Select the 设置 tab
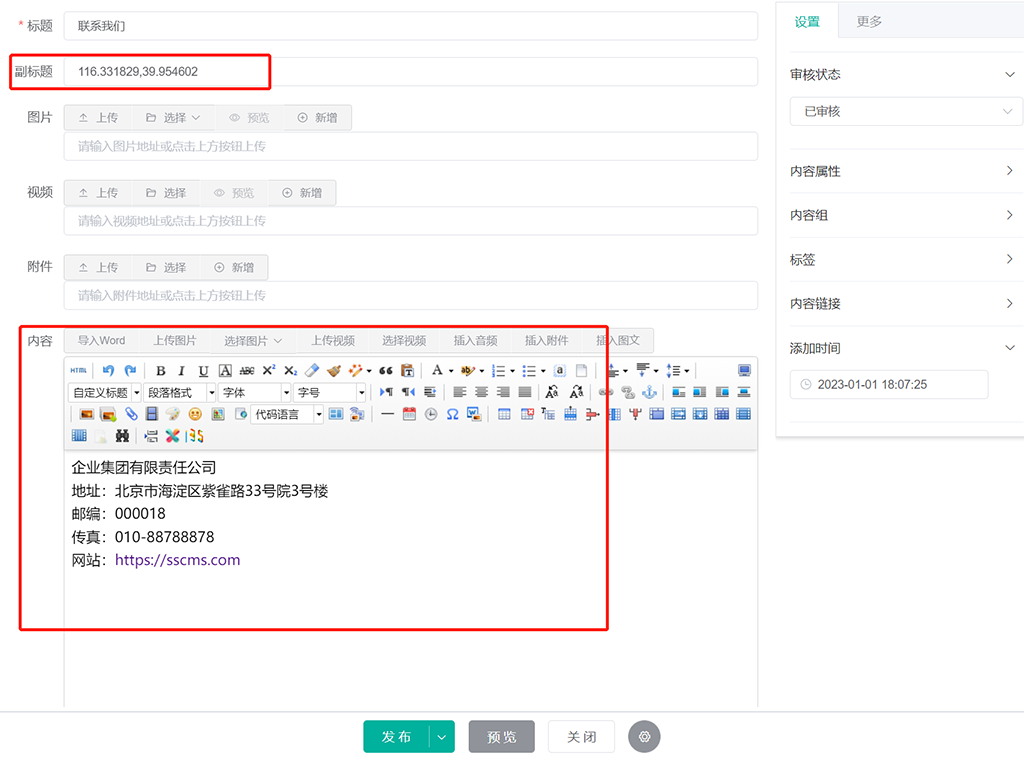Image resolution: width=1024 pixels, height=757 pixels. click(x=807, y=21)
